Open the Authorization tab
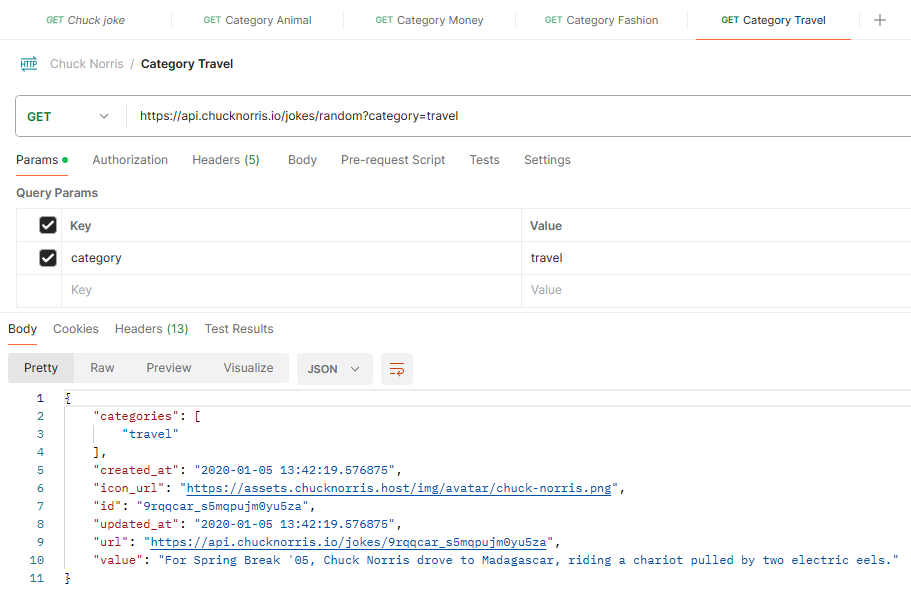This screenshot has width=911, height=592. pos(130,160)
